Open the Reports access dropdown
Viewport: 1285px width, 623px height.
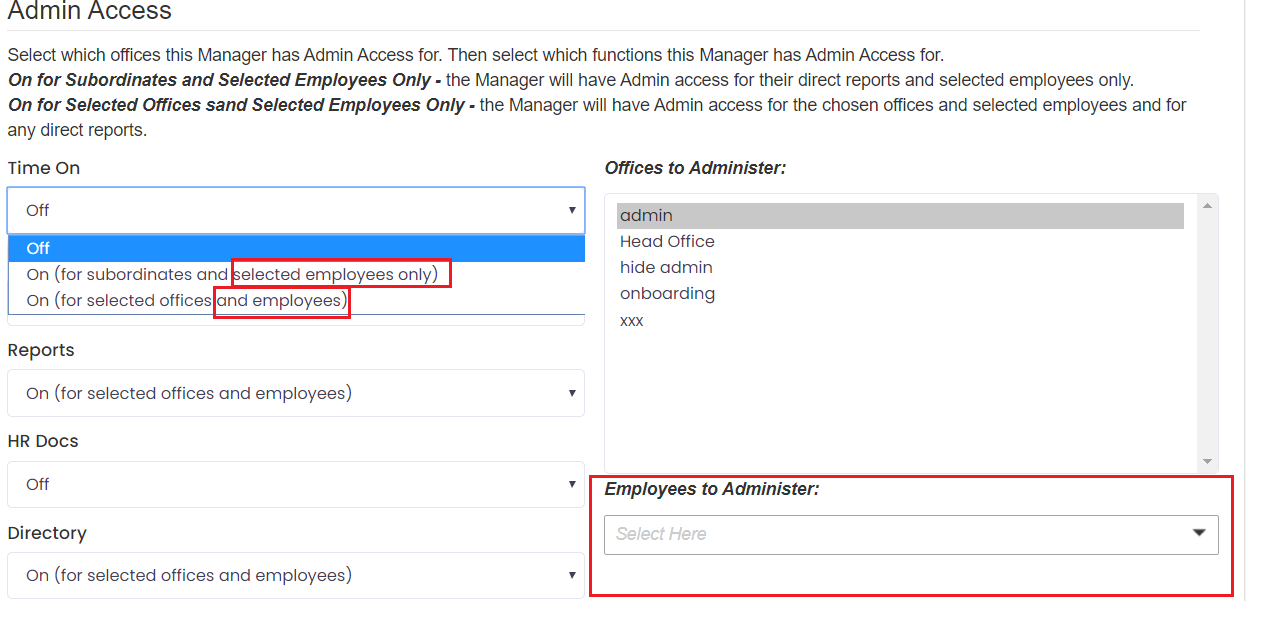(295, 393)
